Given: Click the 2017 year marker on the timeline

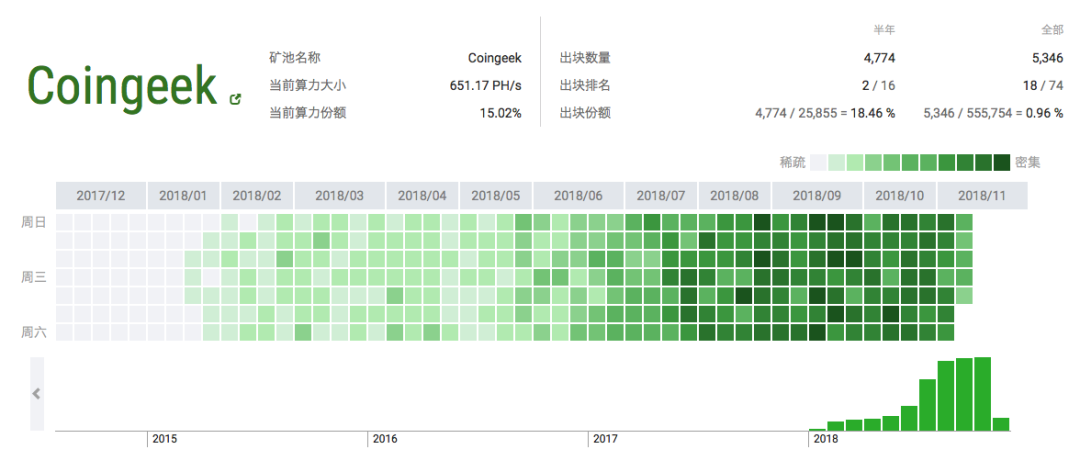Looking at the screenshot, I should coord(605,439).
